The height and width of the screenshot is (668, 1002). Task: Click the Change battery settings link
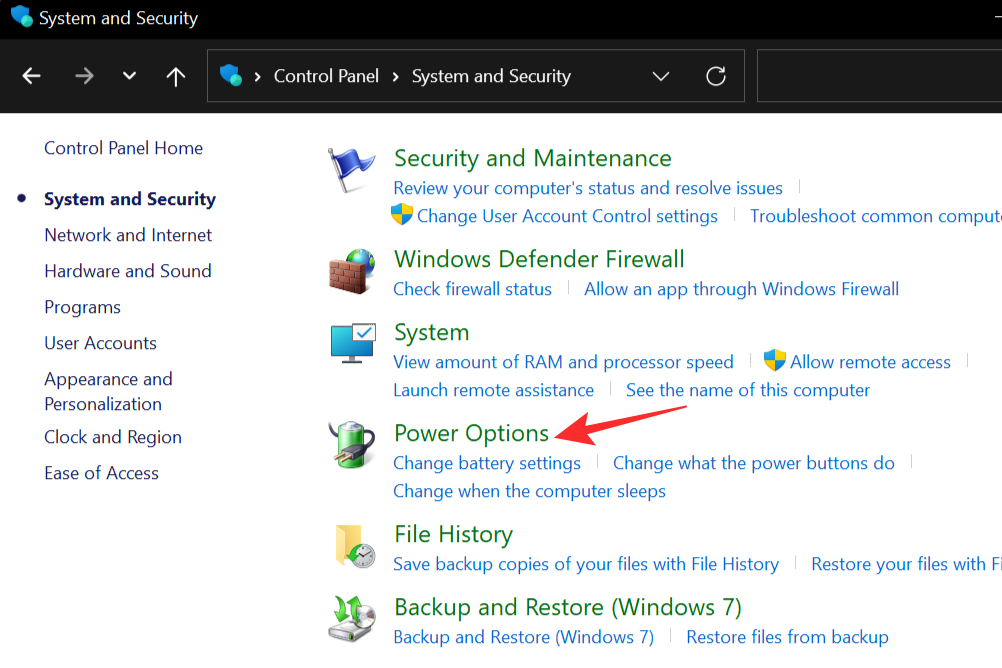tap(487, 463)
